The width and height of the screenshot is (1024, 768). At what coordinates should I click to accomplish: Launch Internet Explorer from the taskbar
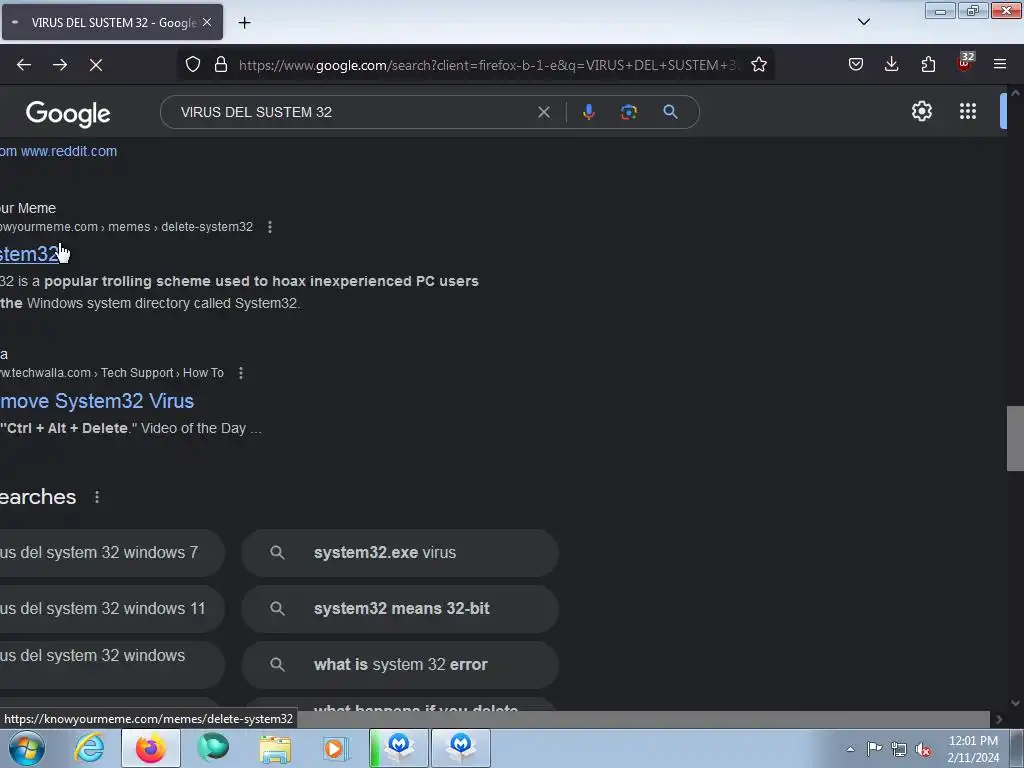[x=89, y=748]
